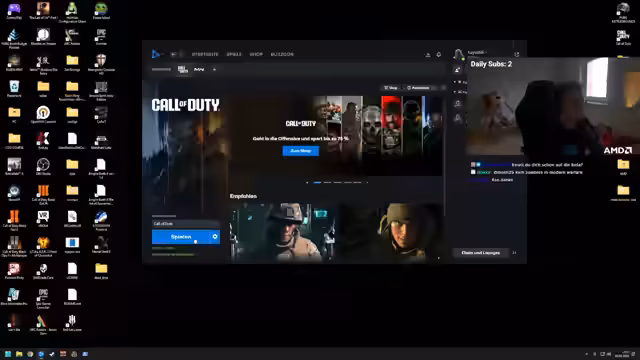
Task: Open the Call of Duty version selector
Action: tap(186, 224)
